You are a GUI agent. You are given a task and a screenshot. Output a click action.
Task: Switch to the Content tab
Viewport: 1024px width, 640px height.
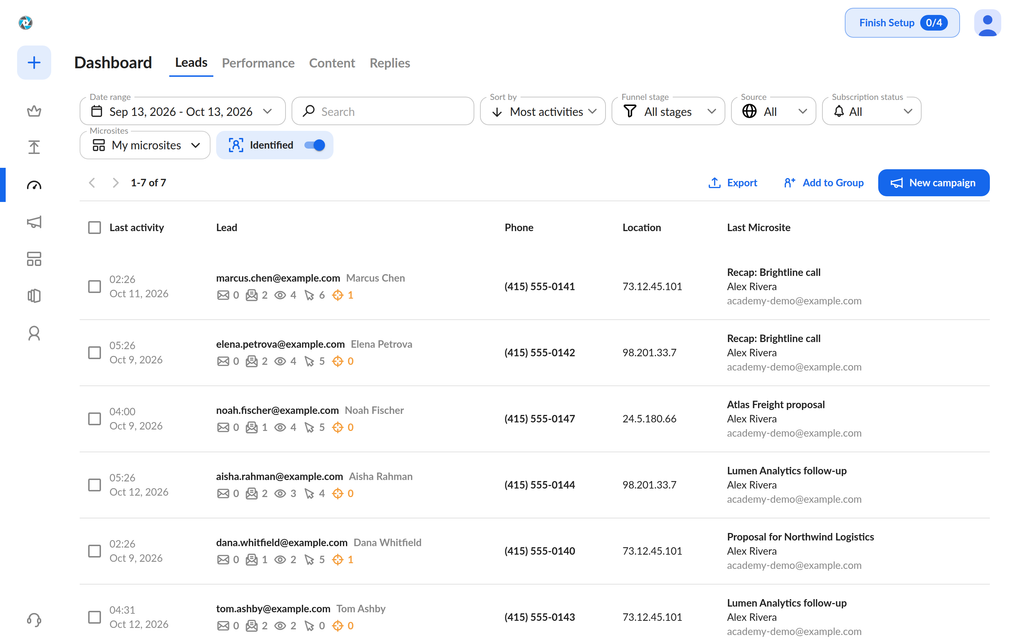332,63
